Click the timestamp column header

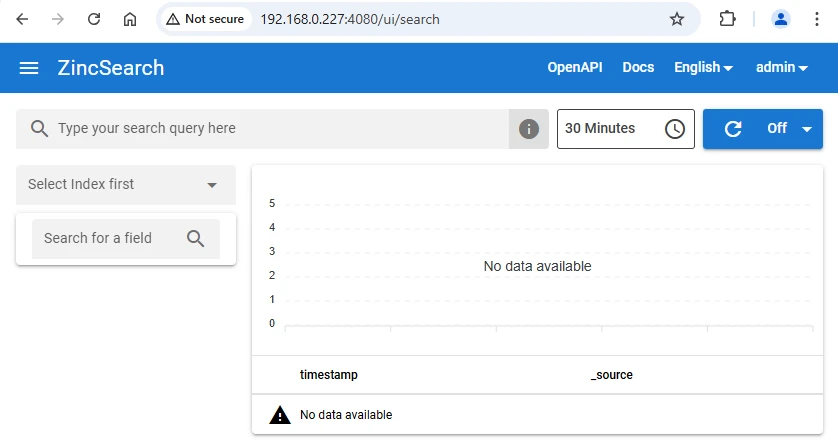point(329,375)
